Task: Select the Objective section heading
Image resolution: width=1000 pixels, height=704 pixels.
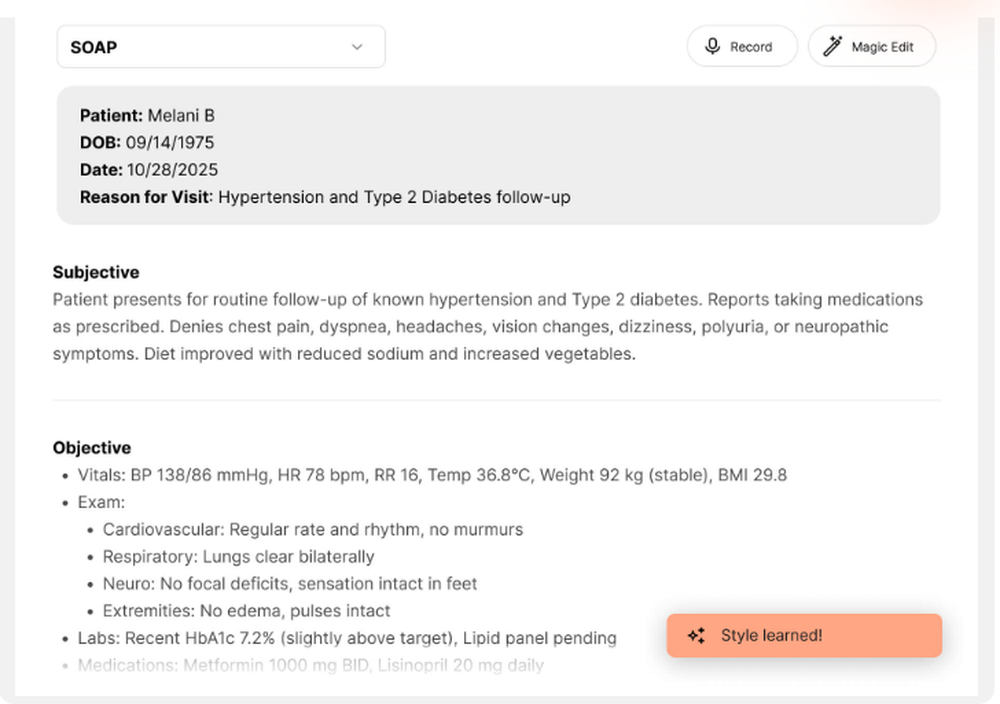Action: coord(92,448)
